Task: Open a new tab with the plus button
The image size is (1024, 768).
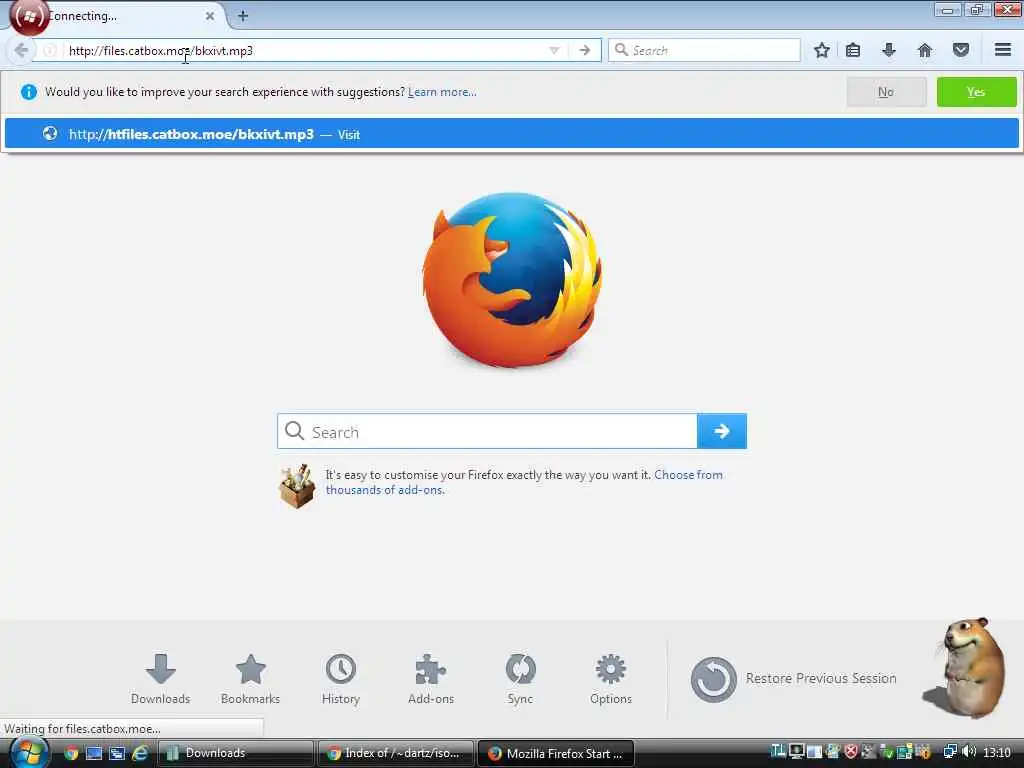Action: pos(243,16)
